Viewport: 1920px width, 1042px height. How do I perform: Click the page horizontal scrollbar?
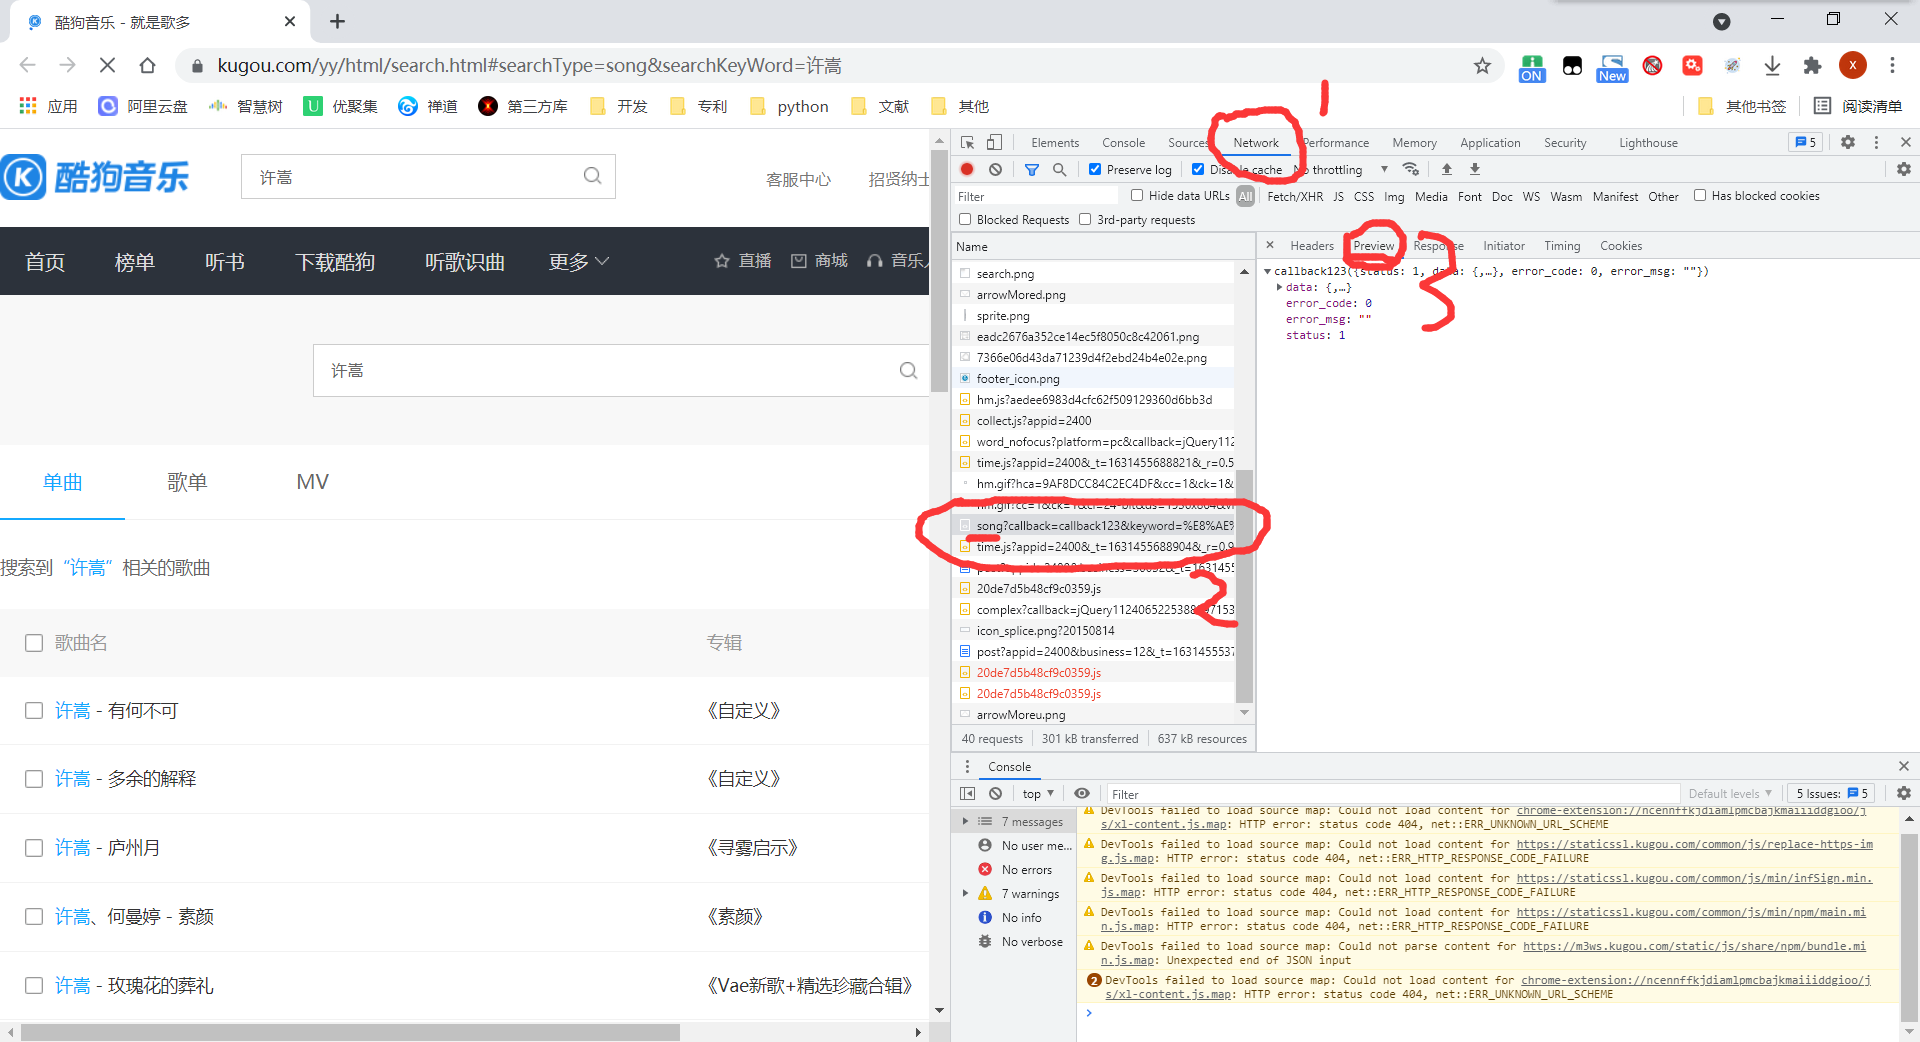tap(349, 1032)
